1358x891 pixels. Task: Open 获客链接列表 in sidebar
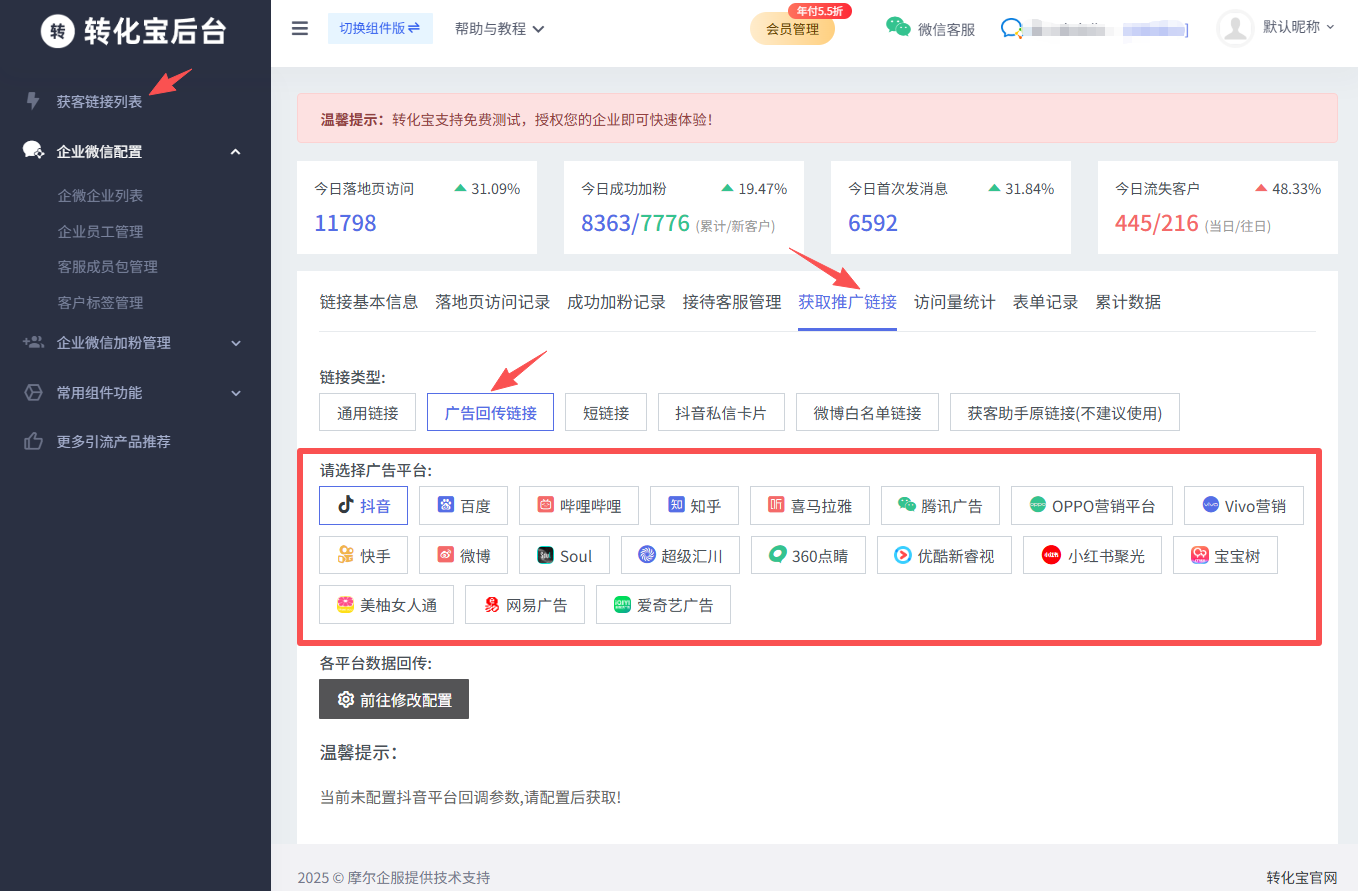click(99, 102)
